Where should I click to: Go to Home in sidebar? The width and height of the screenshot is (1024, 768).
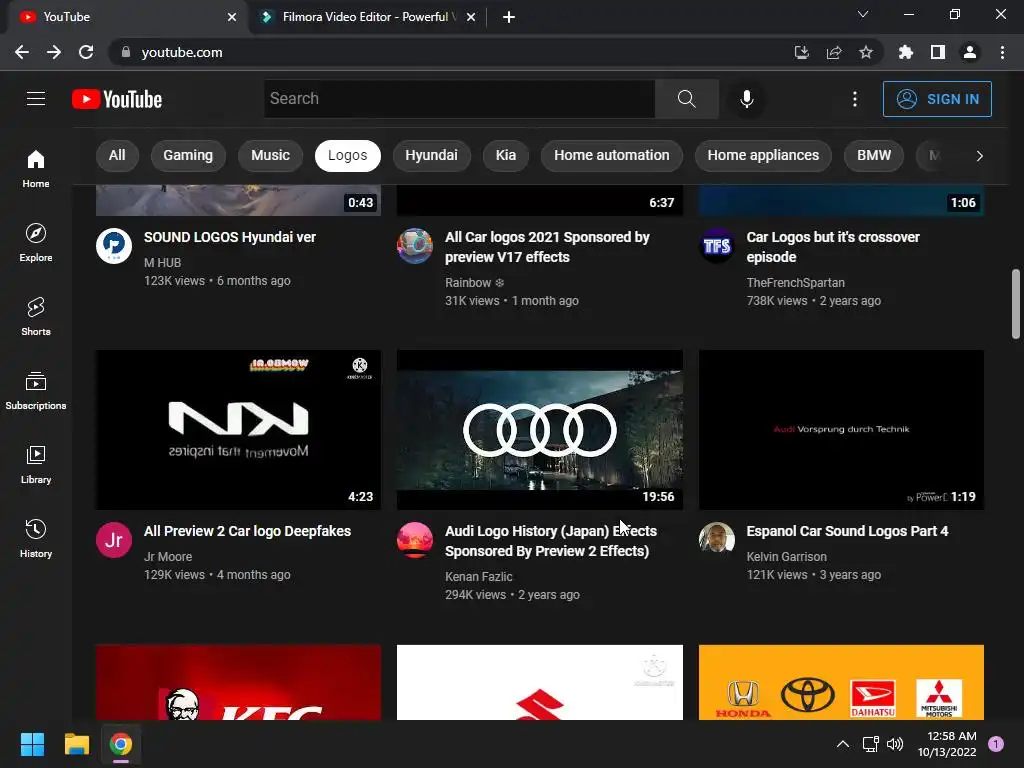pos(36,168)
